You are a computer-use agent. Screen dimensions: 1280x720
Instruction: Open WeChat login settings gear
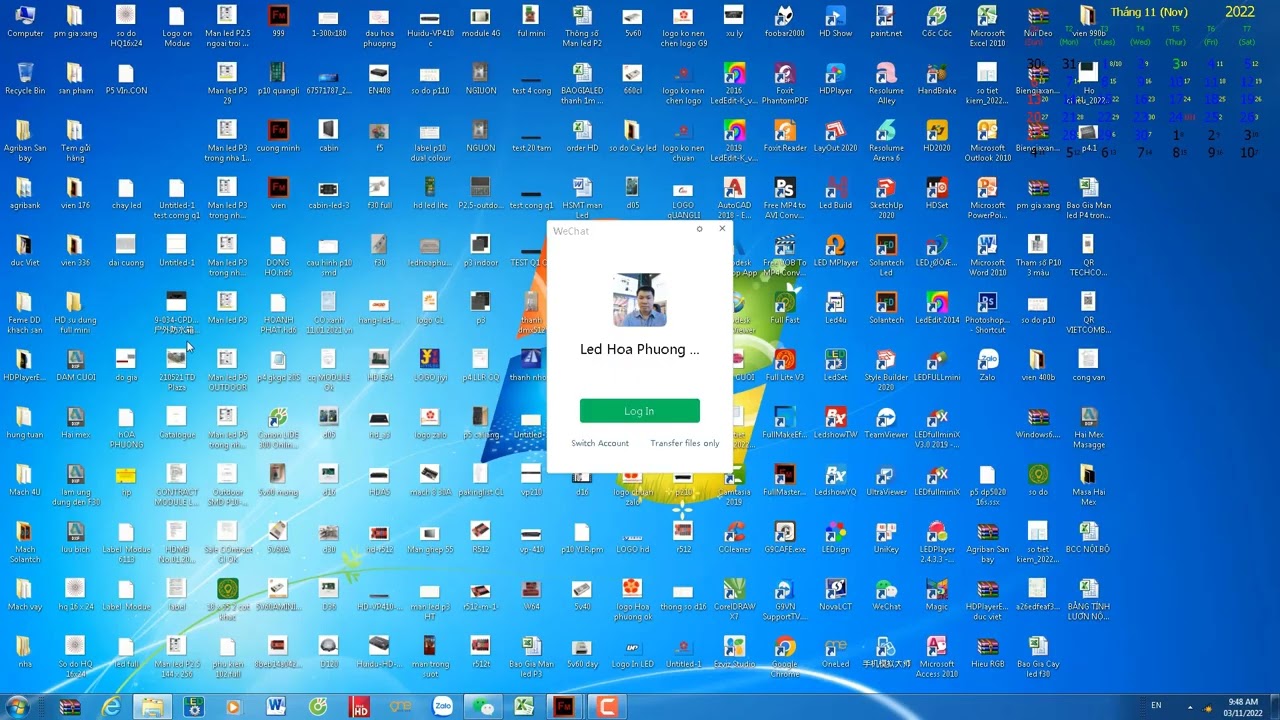click(699, 229)
